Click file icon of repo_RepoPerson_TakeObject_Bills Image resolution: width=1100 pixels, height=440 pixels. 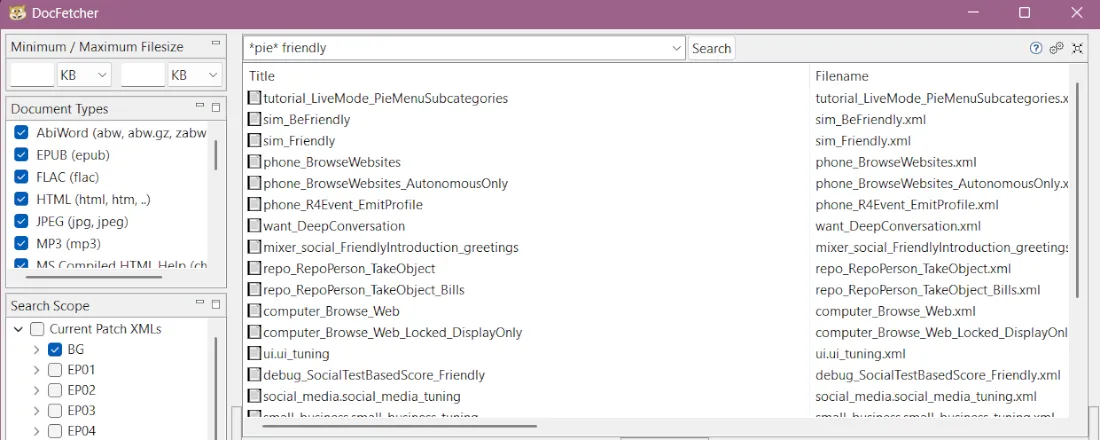(255, 290)
